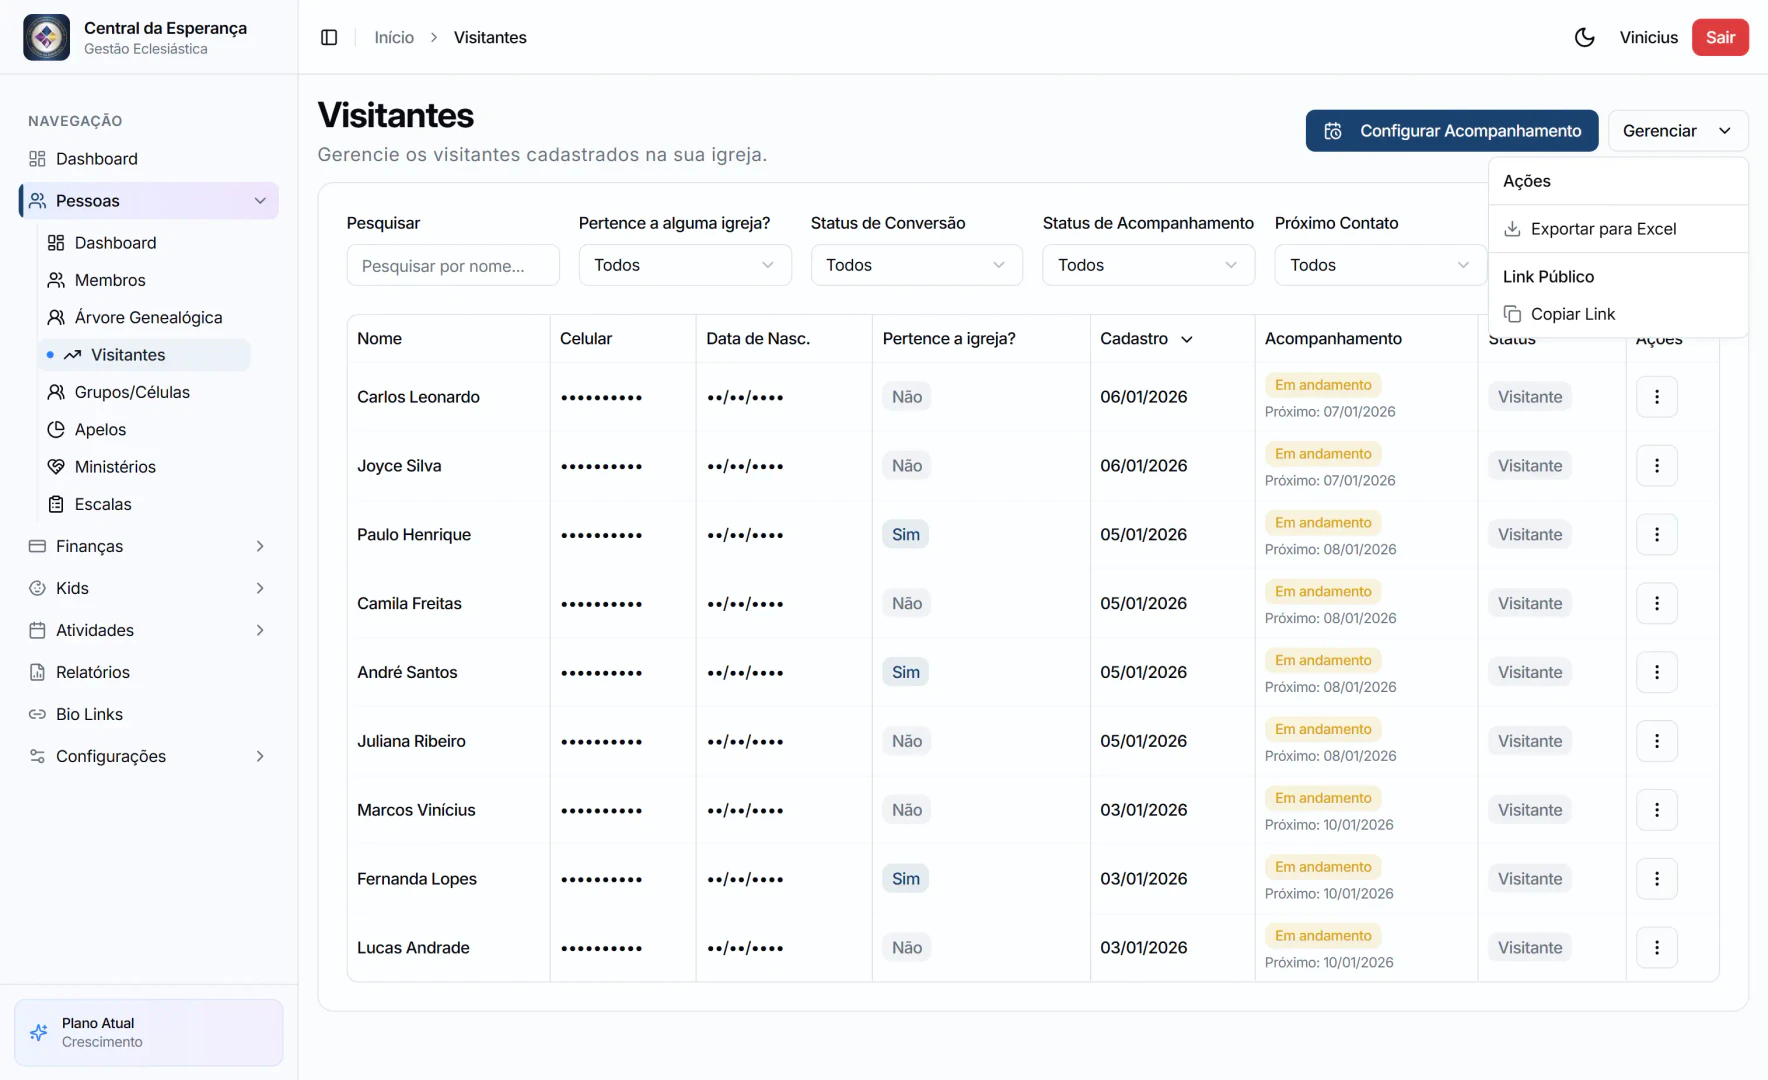Choose Copiar Link in the Link Público menu
The image size is (1768, 1080).
(1571, 313)
